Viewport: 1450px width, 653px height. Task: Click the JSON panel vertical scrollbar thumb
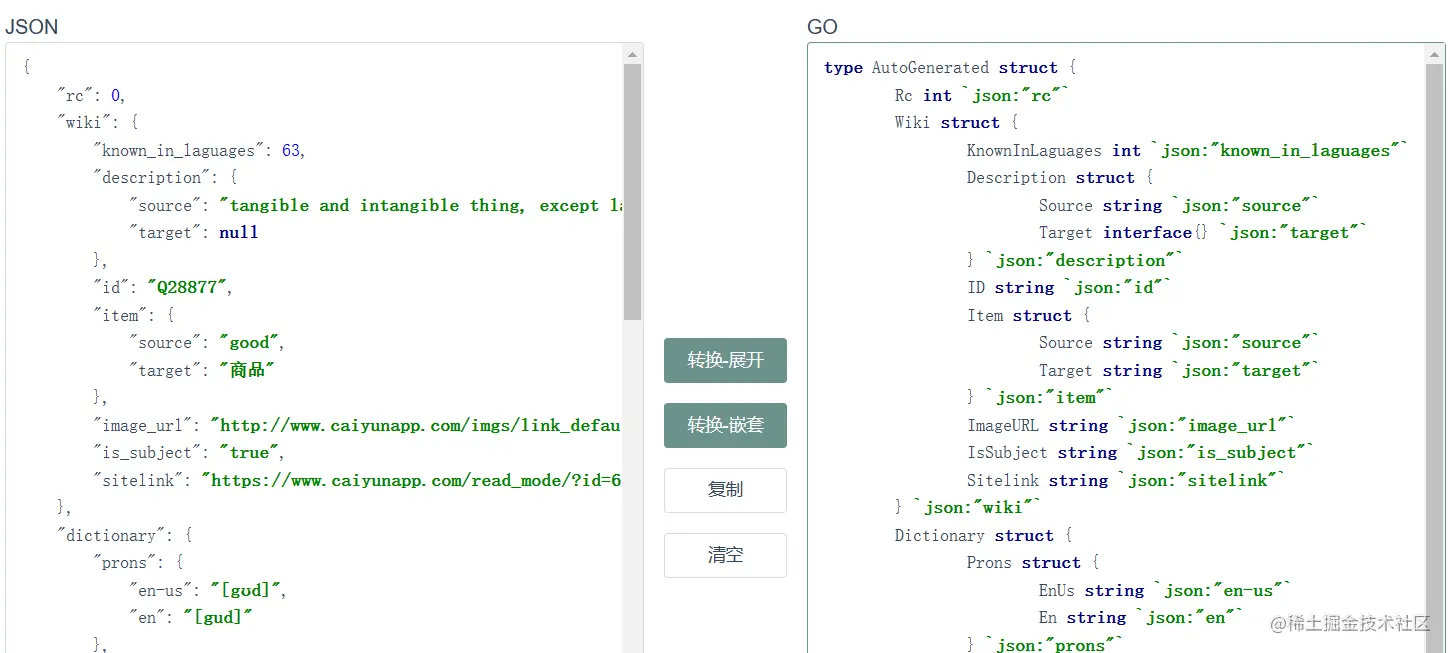pyautogui.click(x=632, y=192)
